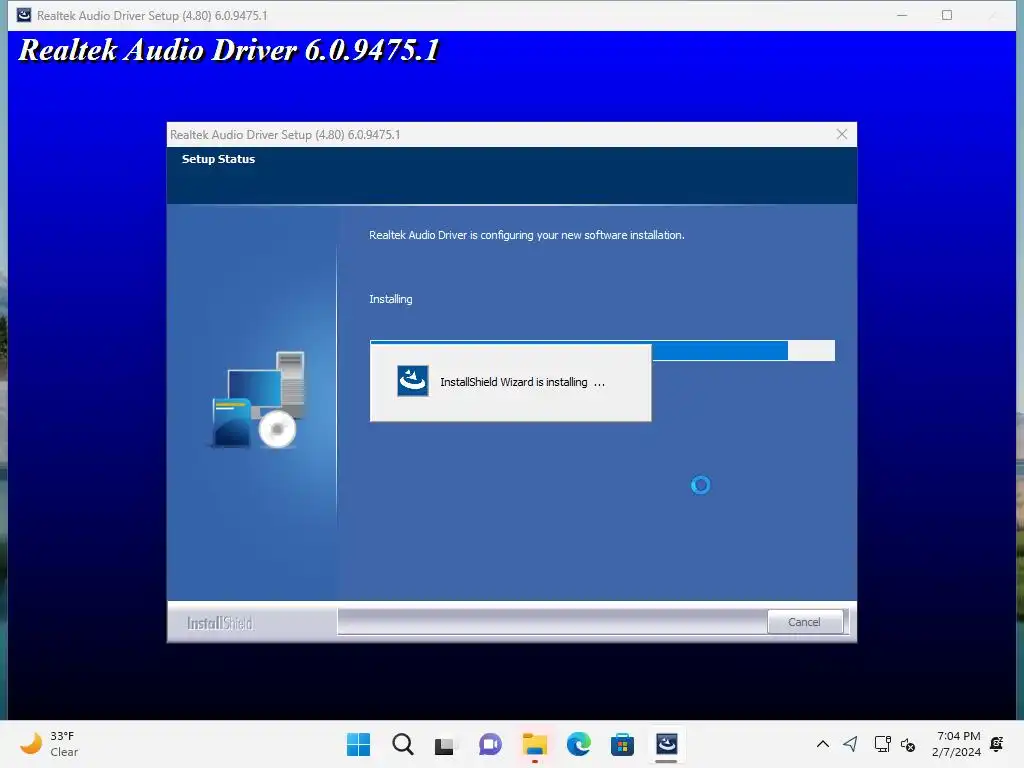The image size is (1024, 768).
Task: Open weather widget showing 33°F Clear
Action: coord(49,744)
